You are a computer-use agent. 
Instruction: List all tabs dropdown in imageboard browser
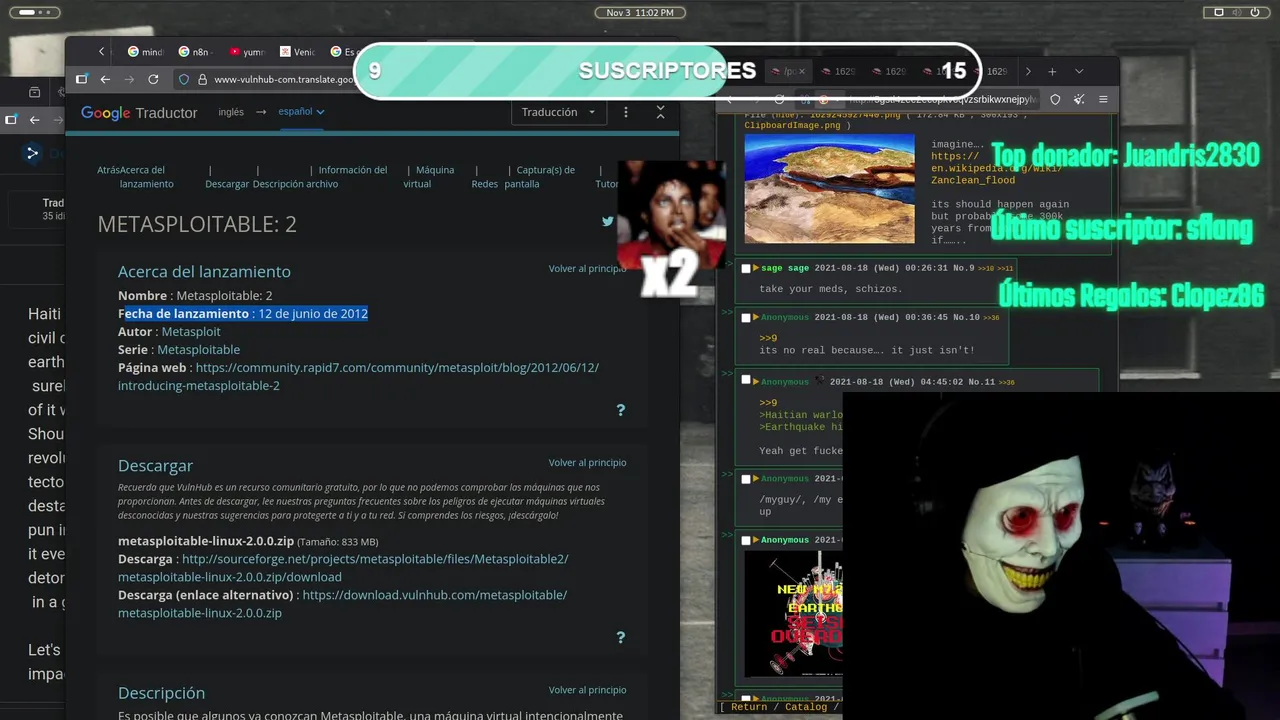1079,72
